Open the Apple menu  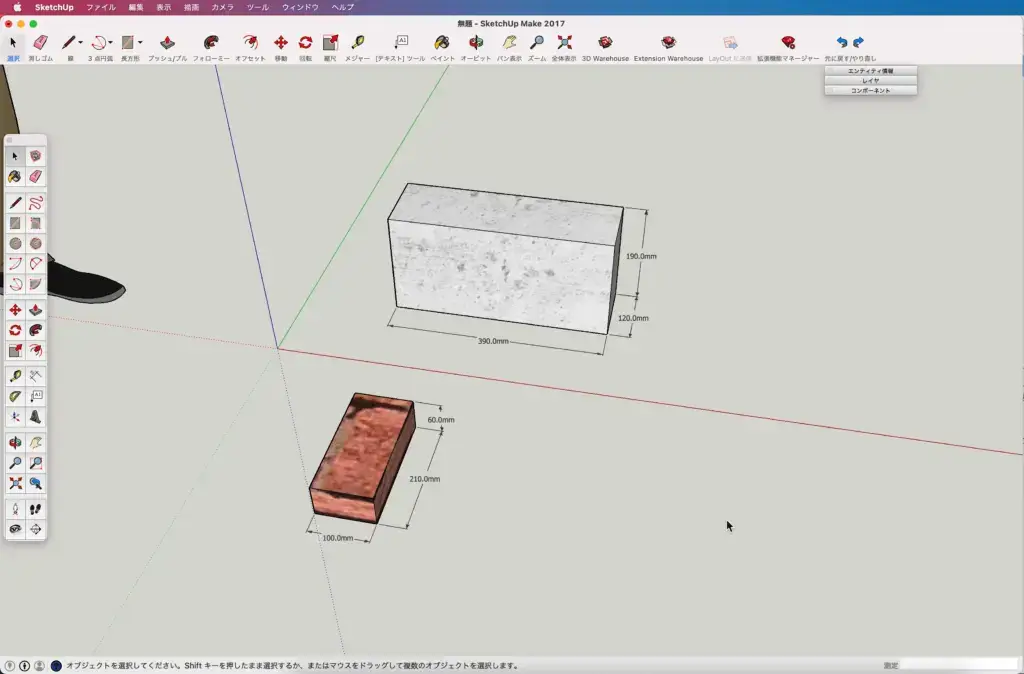pyautogui.click(x=18, y=7)
